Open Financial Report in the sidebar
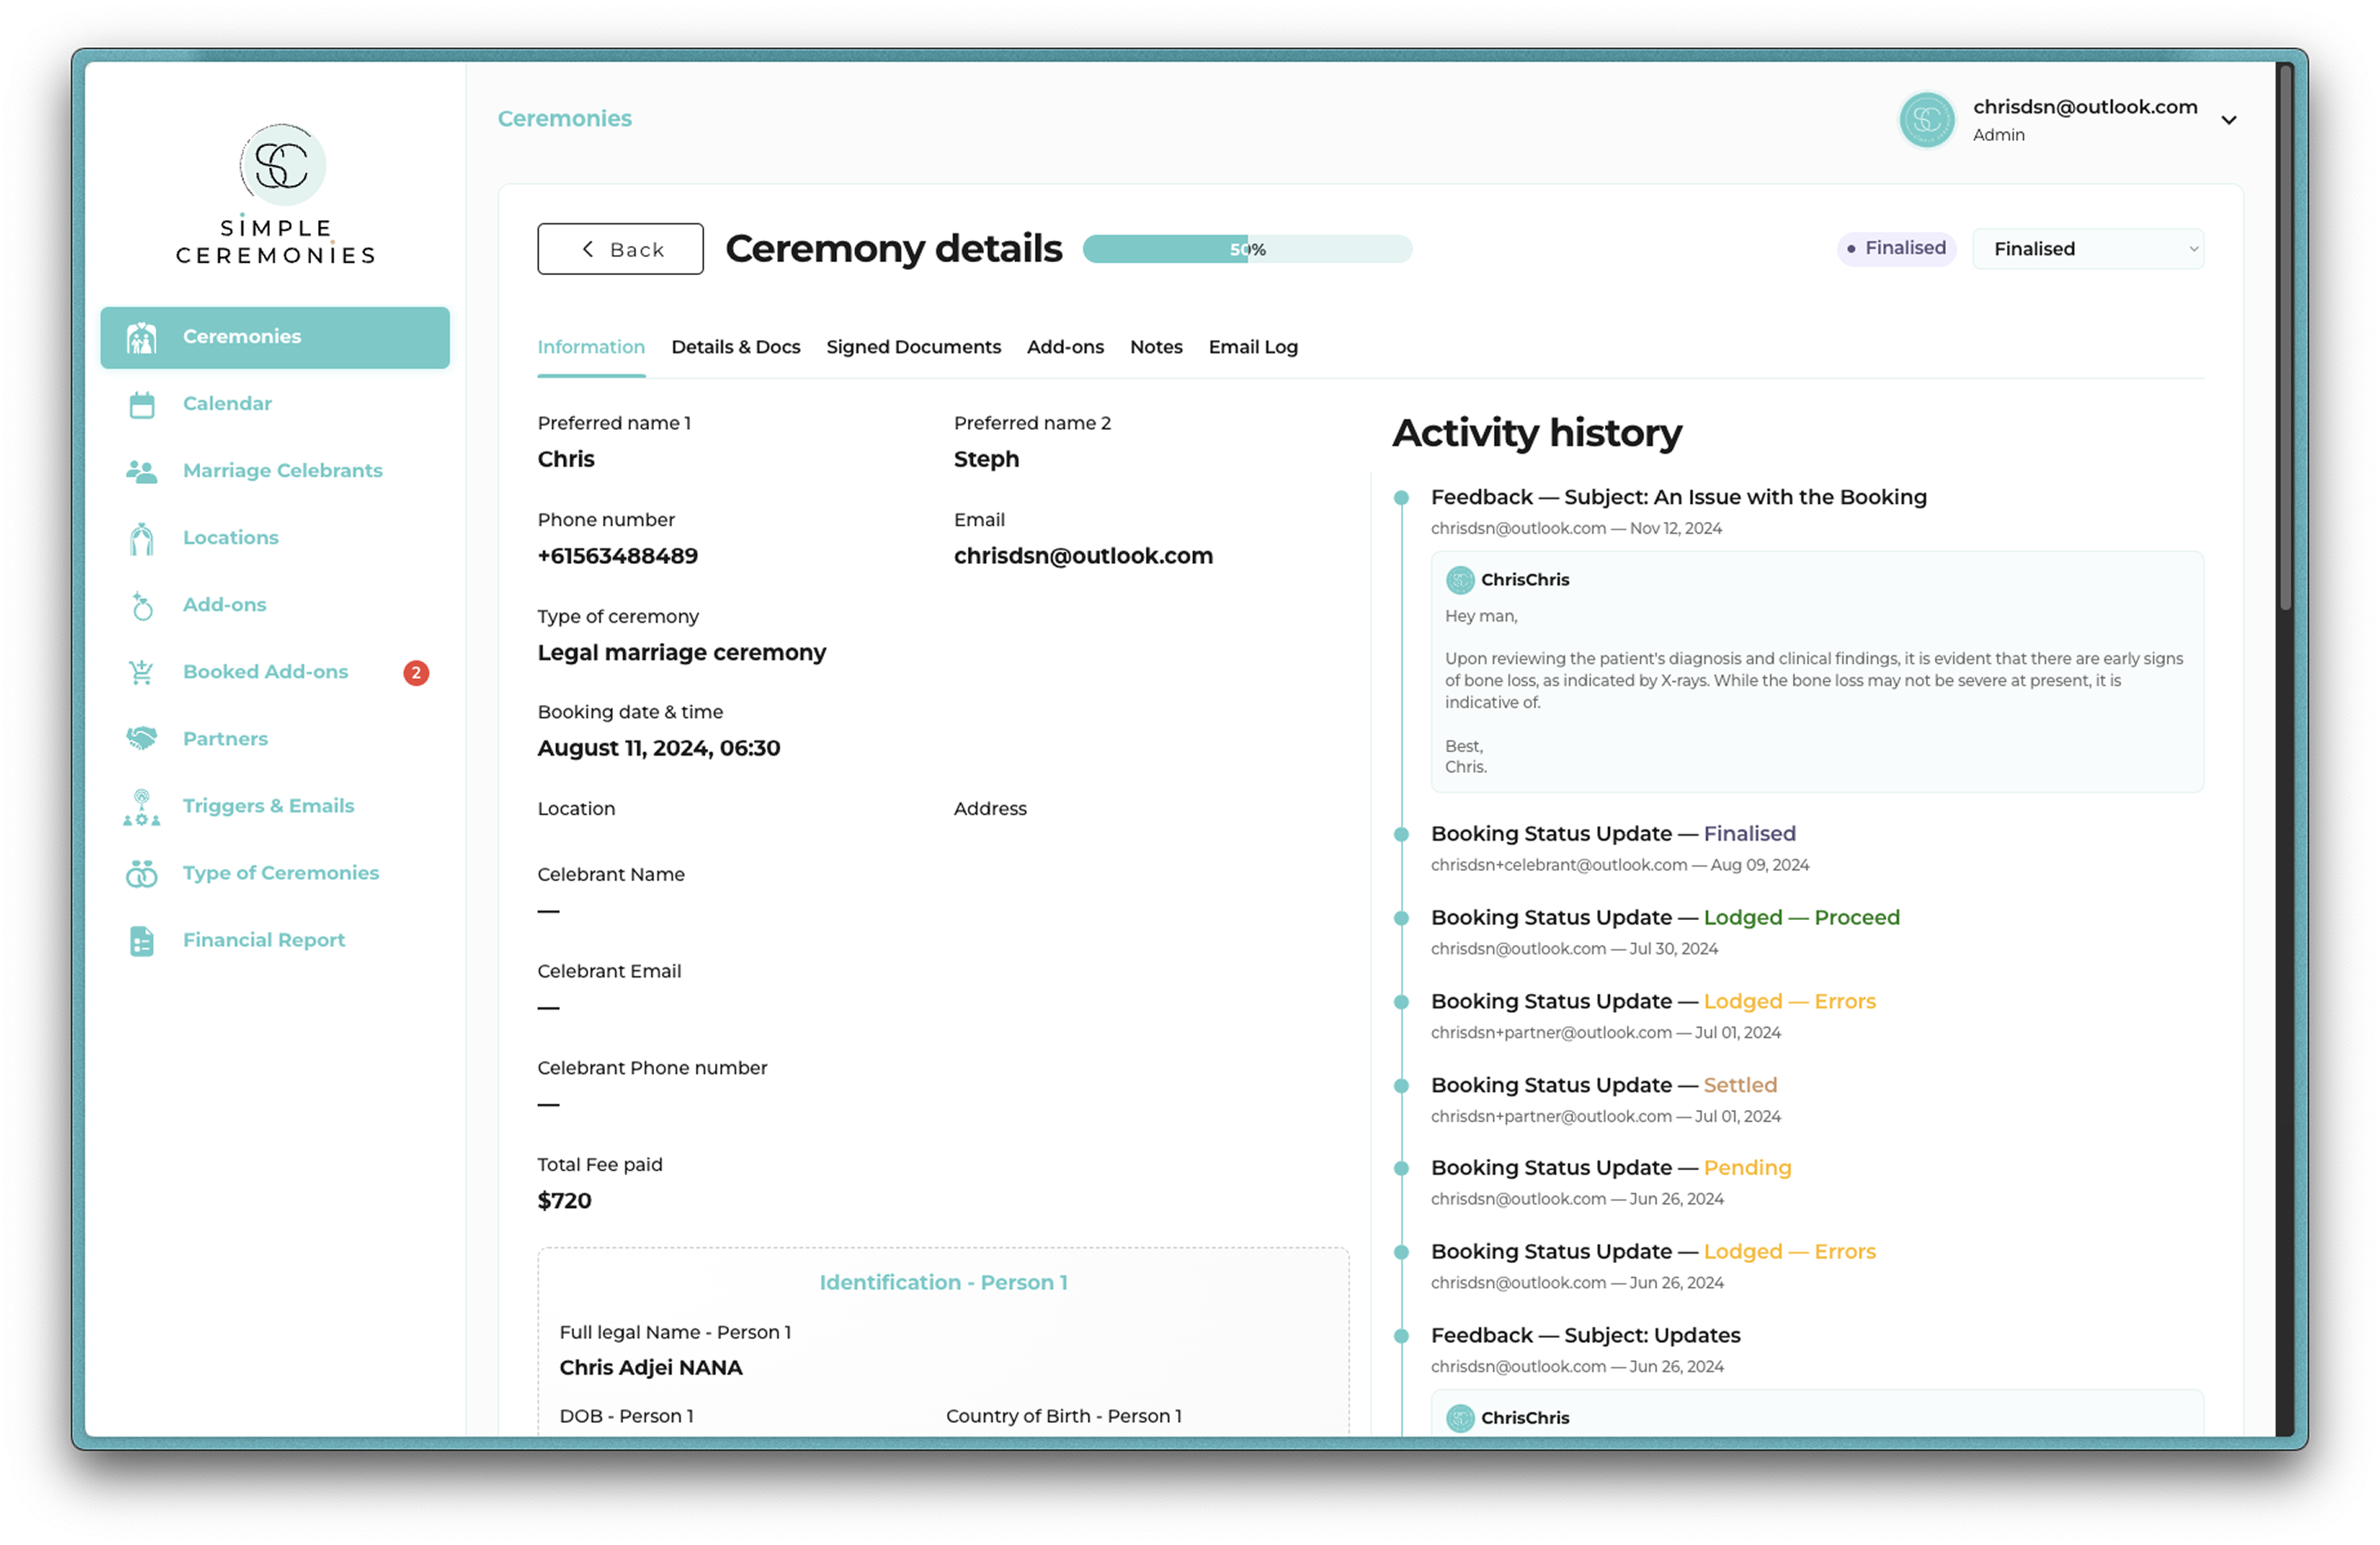2380x1545 pixels. coord(275,940)
